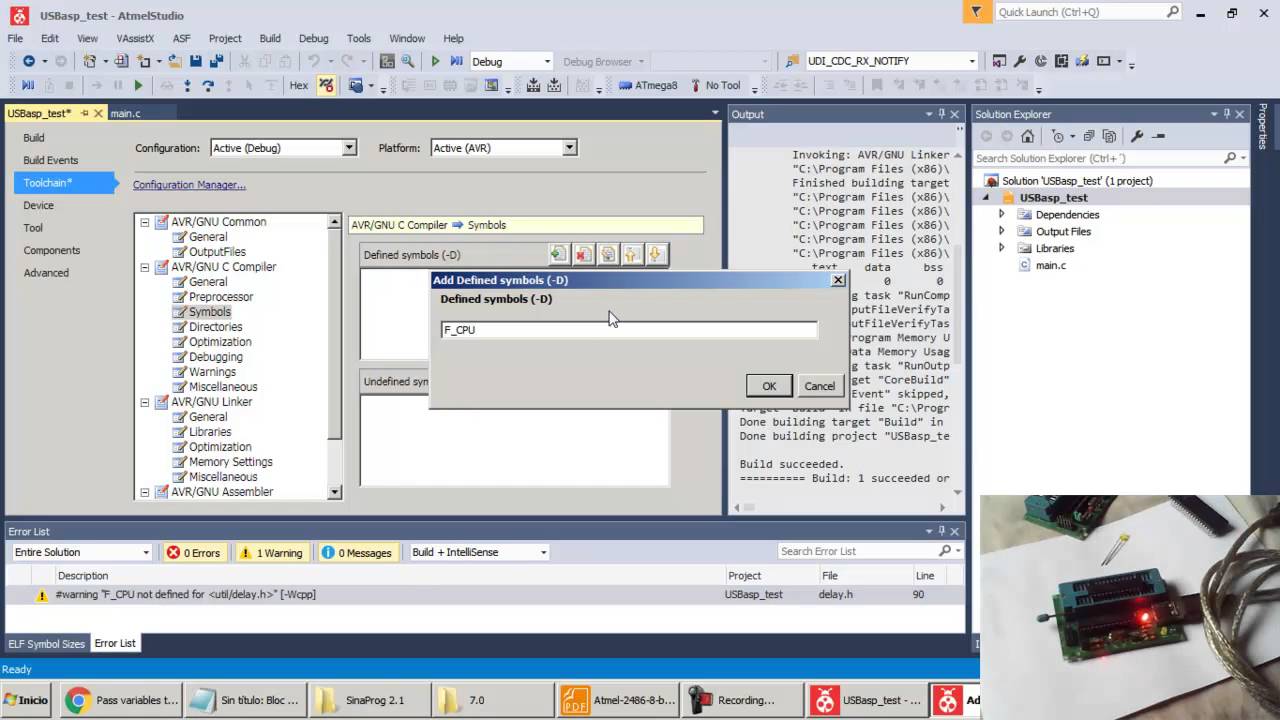Start Without Debugging green play icon

pyautogui.click(x=435, y=61)
